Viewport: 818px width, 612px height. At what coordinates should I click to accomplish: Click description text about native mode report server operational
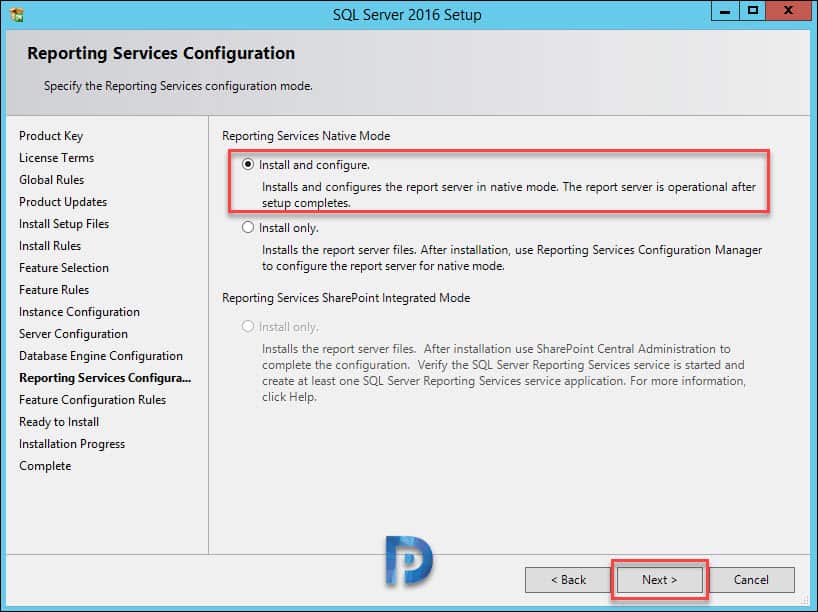pyautogui.click(x=509, y=195)
